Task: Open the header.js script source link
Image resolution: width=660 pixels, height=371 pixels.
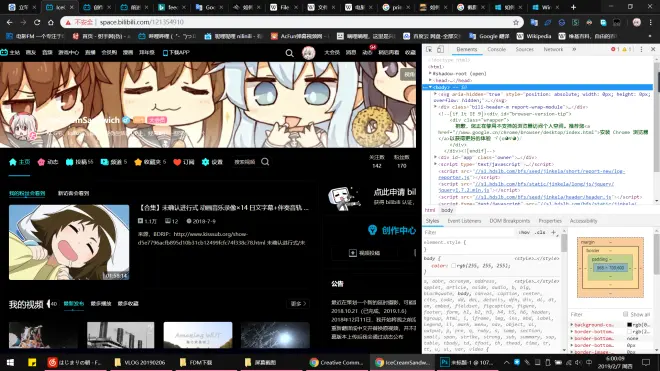Action: coord(543,197)
